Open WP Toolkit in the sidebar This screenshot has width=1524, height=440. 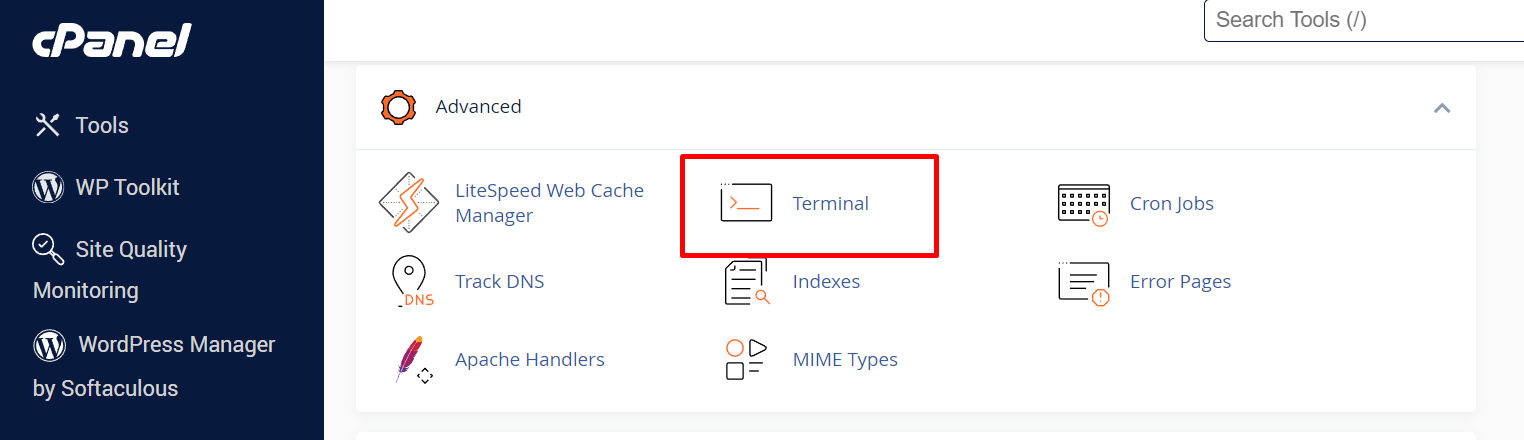106,187
